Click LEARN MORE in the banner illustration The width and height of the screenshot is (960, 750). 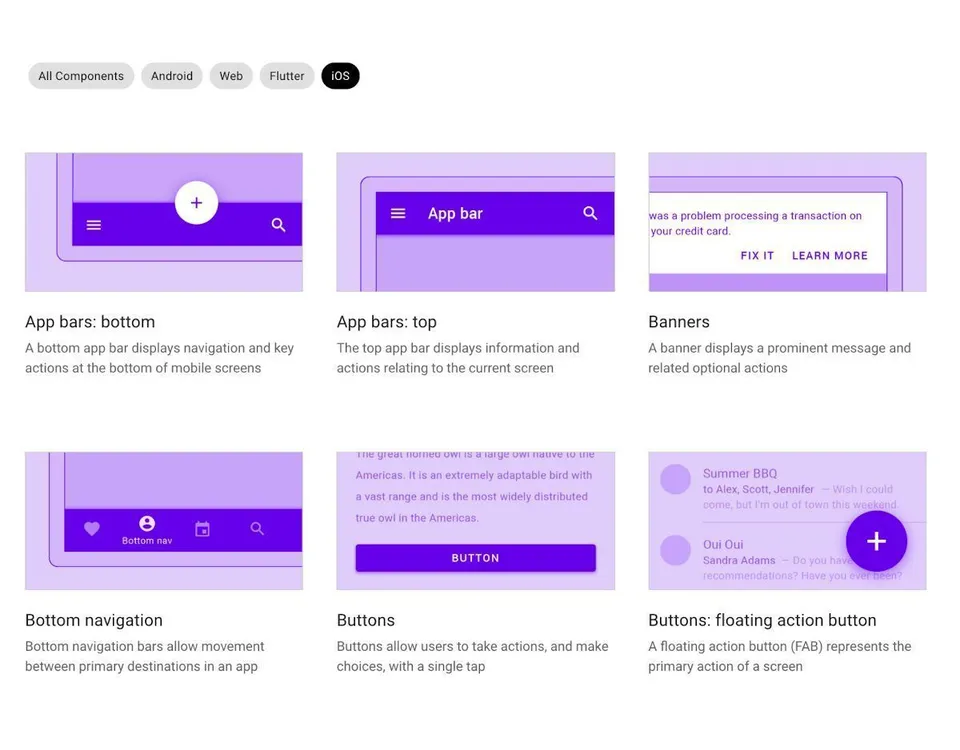(x=830, y=256)
